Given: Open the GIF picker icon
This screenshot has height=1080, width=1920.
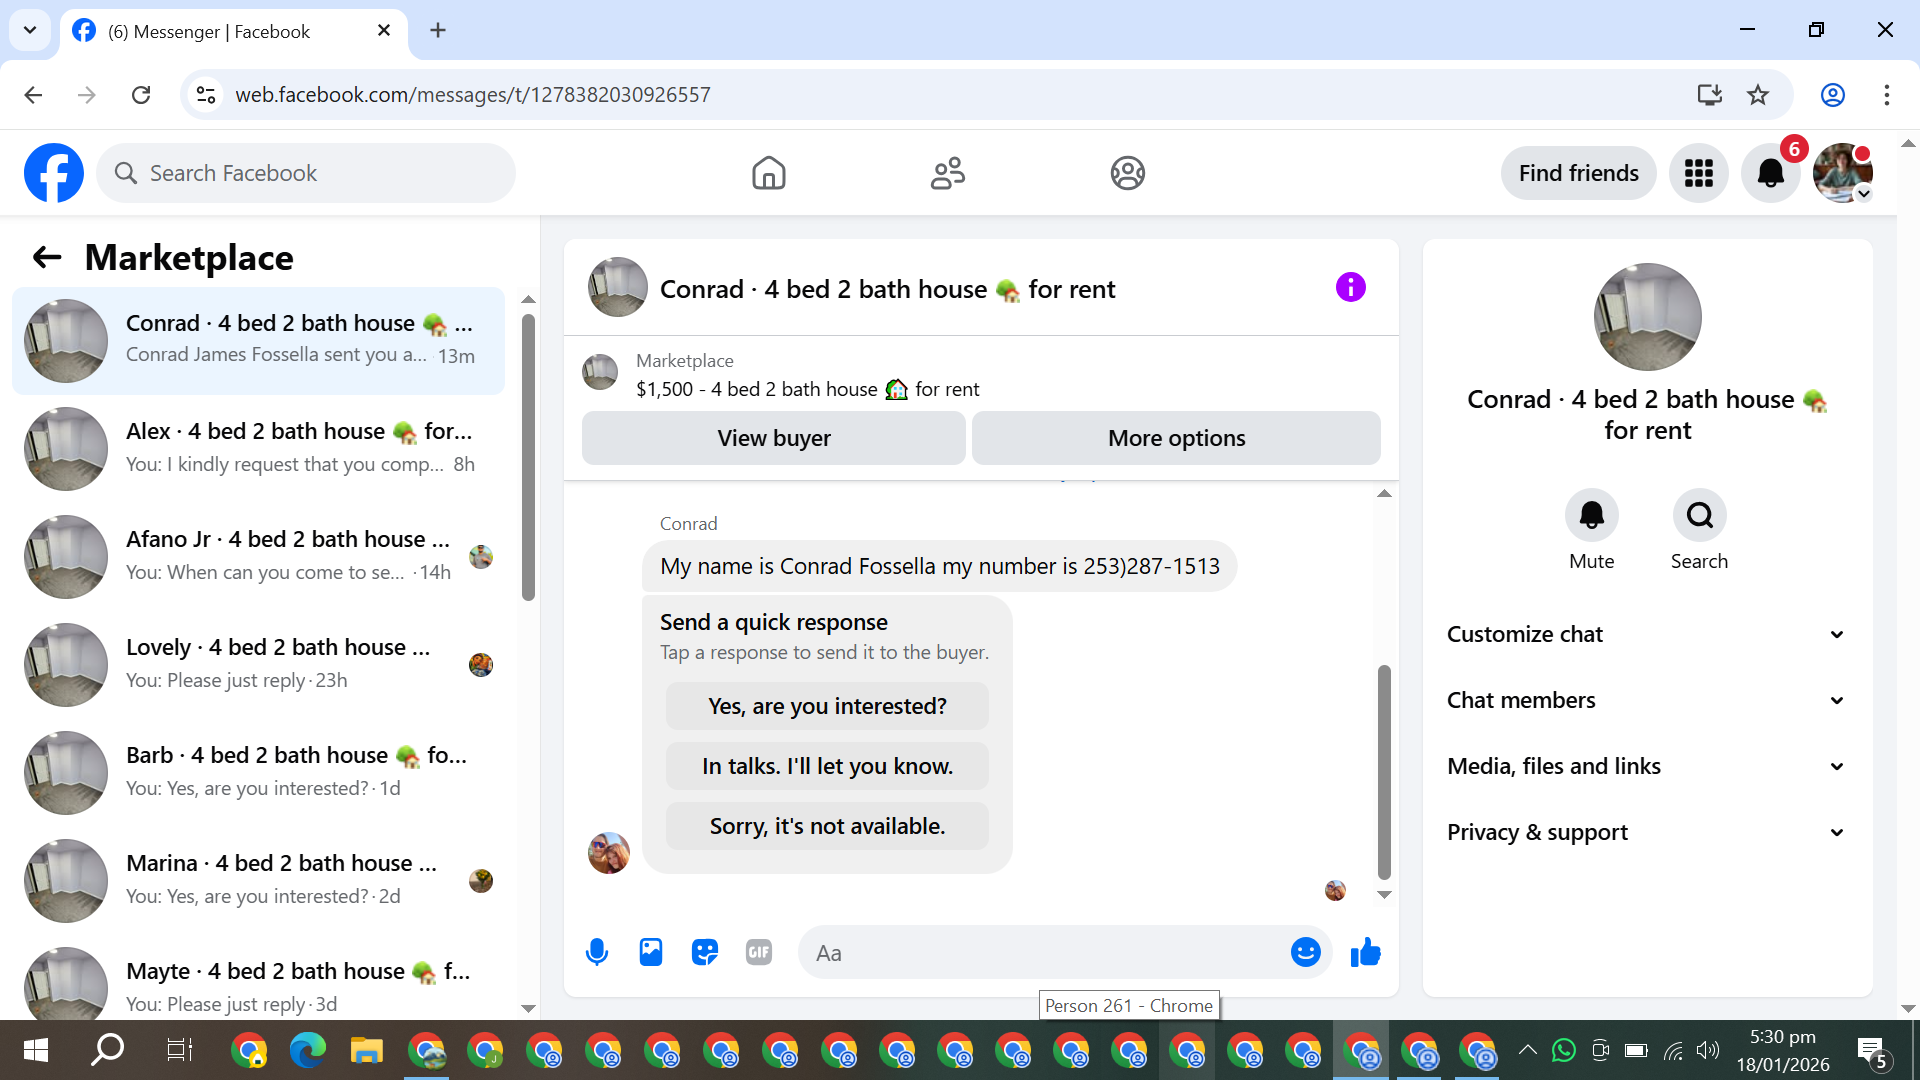Looking at the screenshot, I should coord(759,952).
